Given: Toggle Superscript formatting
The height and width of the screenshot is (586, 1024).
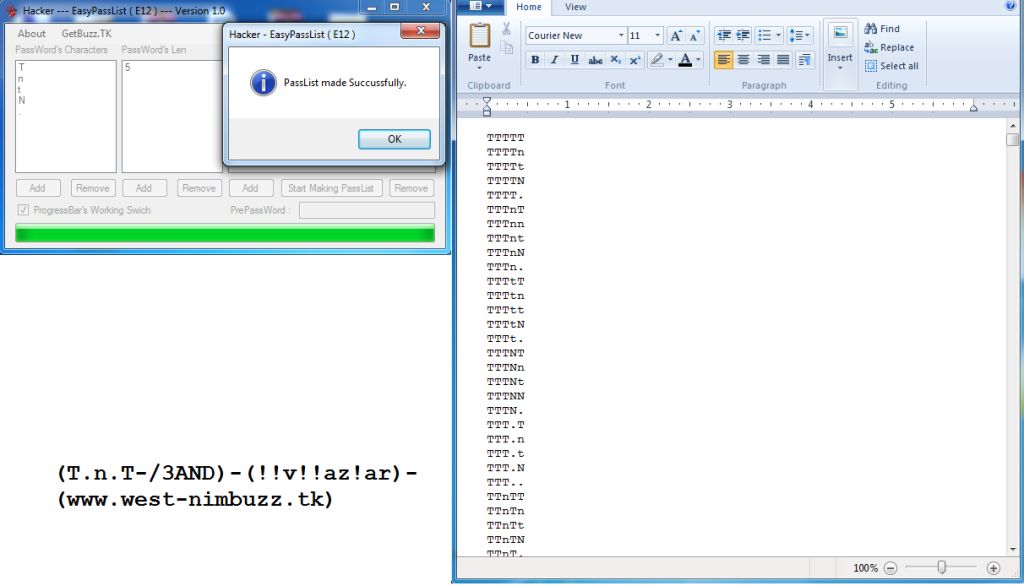Looking at the screenshot, I should [635, 60].
